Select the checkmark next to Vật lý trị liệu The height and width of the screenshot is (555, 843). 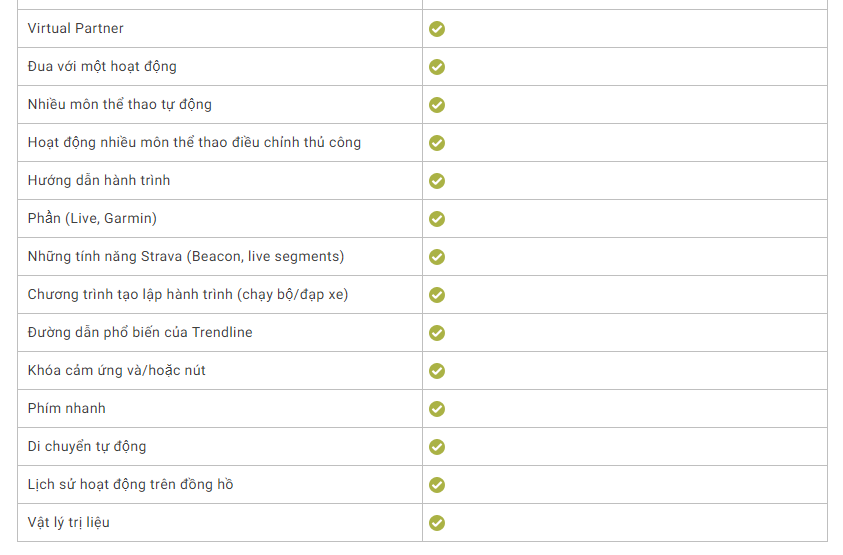(437, 523)
